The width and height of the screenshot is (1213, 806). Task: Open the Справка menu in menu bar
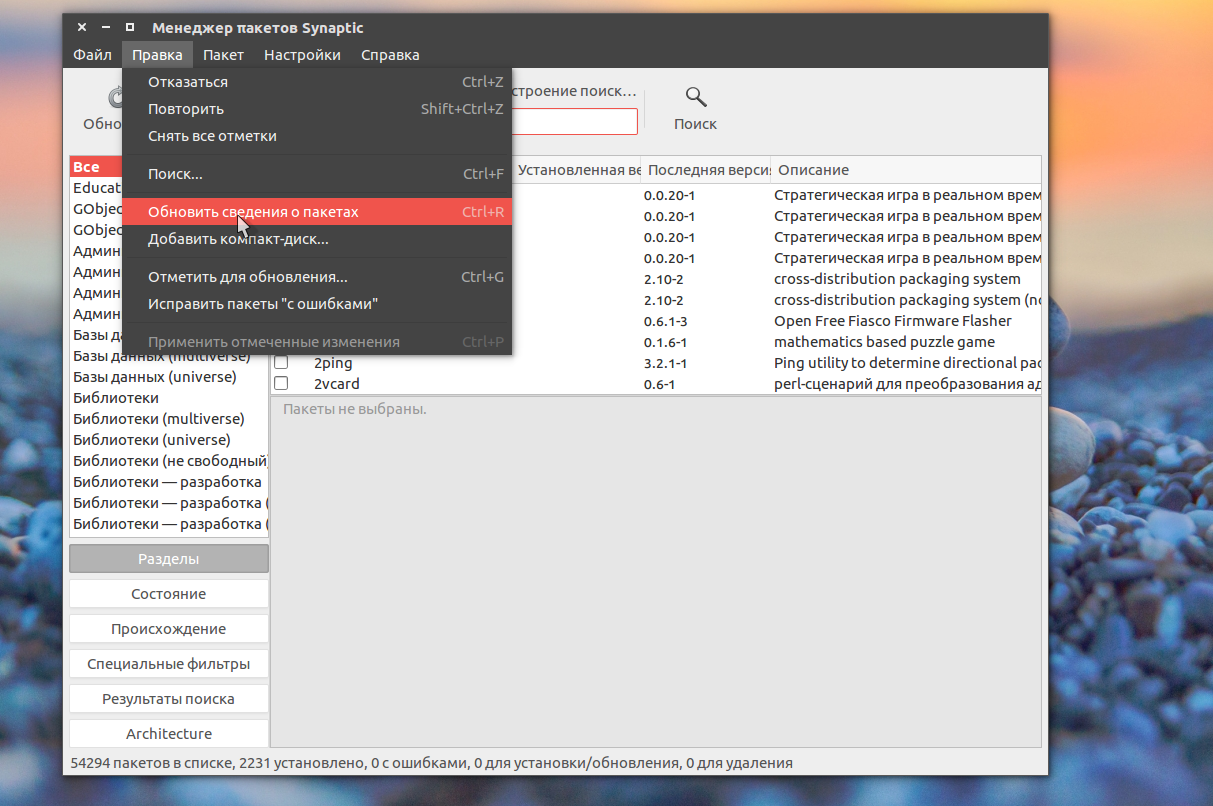[x=390, y=55]
